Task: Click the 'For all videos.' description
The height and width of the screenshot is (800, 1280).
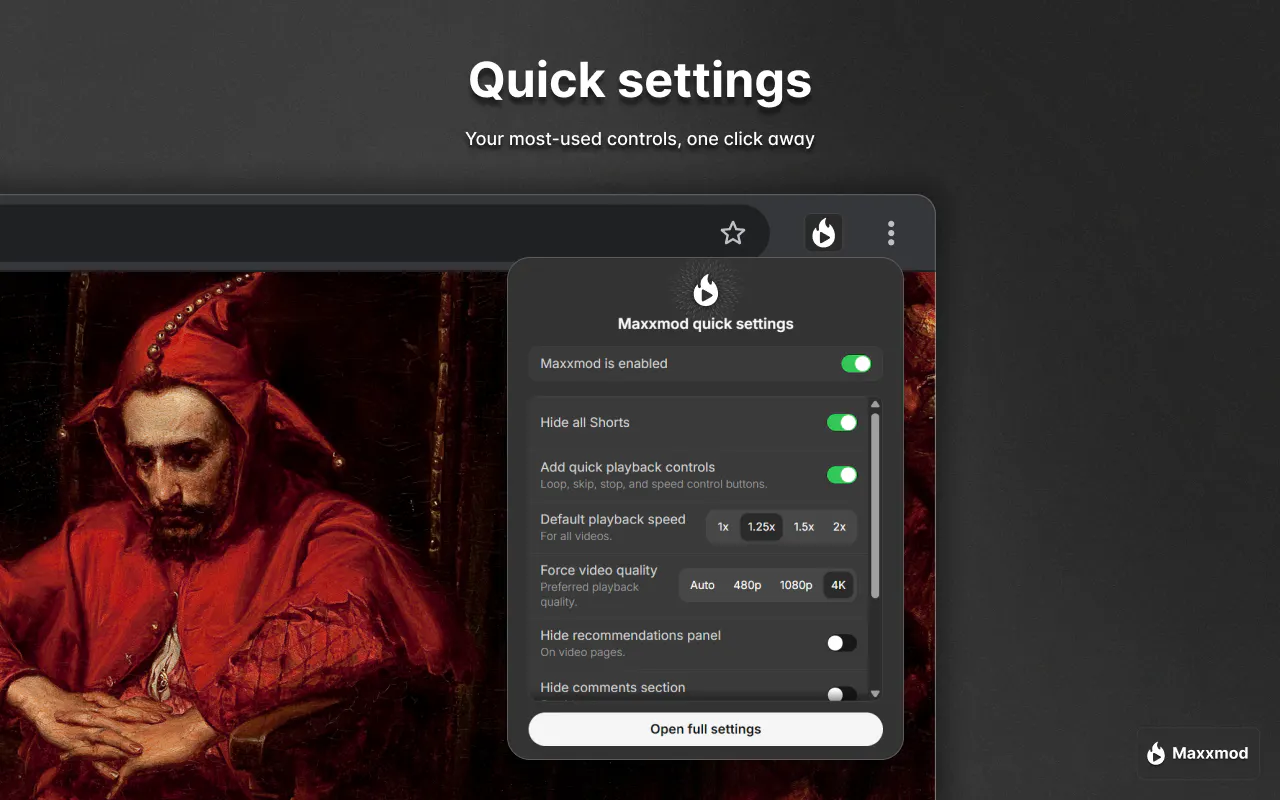Action: (x=576, y=536)
